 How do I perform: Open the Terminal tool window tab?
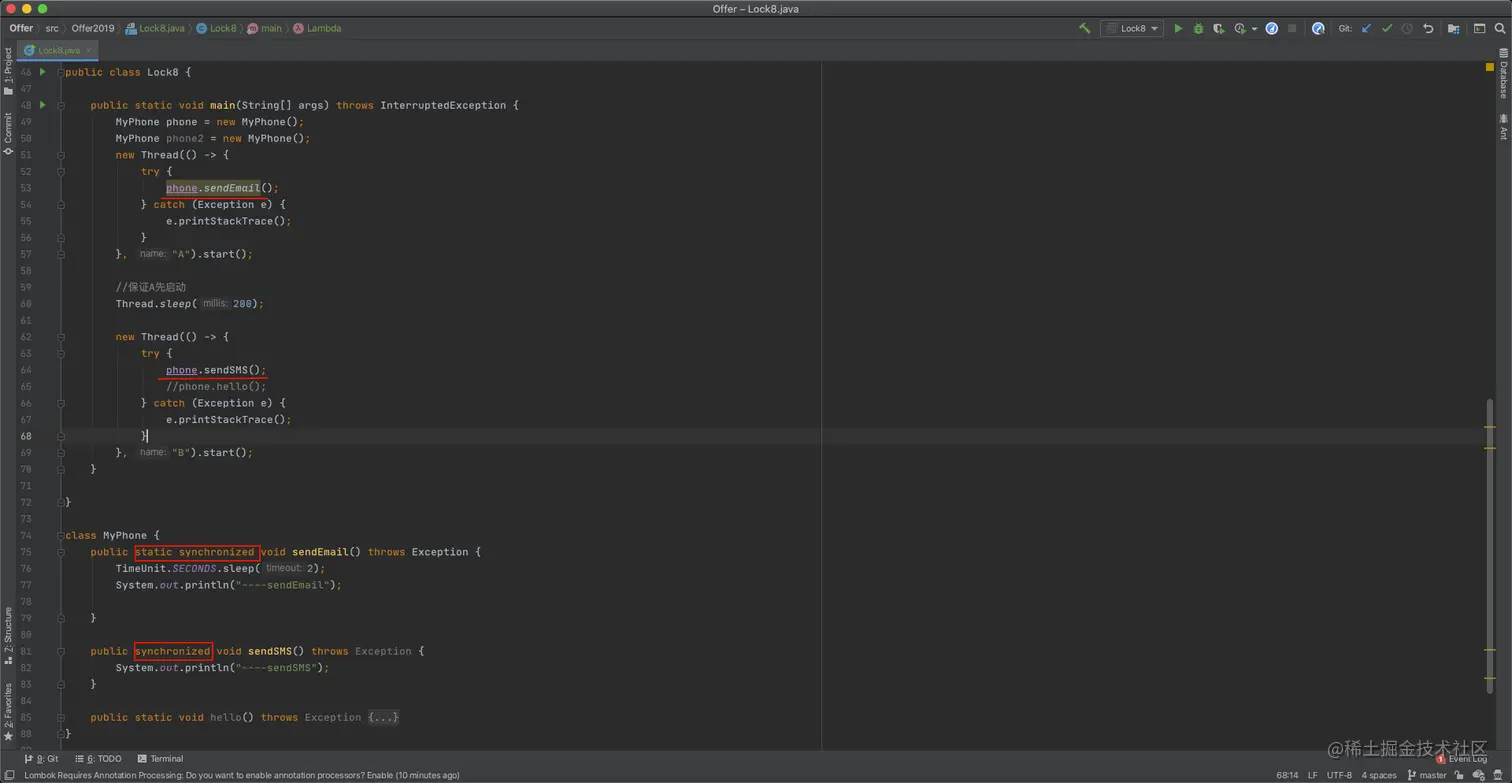[x=160, y=759]
